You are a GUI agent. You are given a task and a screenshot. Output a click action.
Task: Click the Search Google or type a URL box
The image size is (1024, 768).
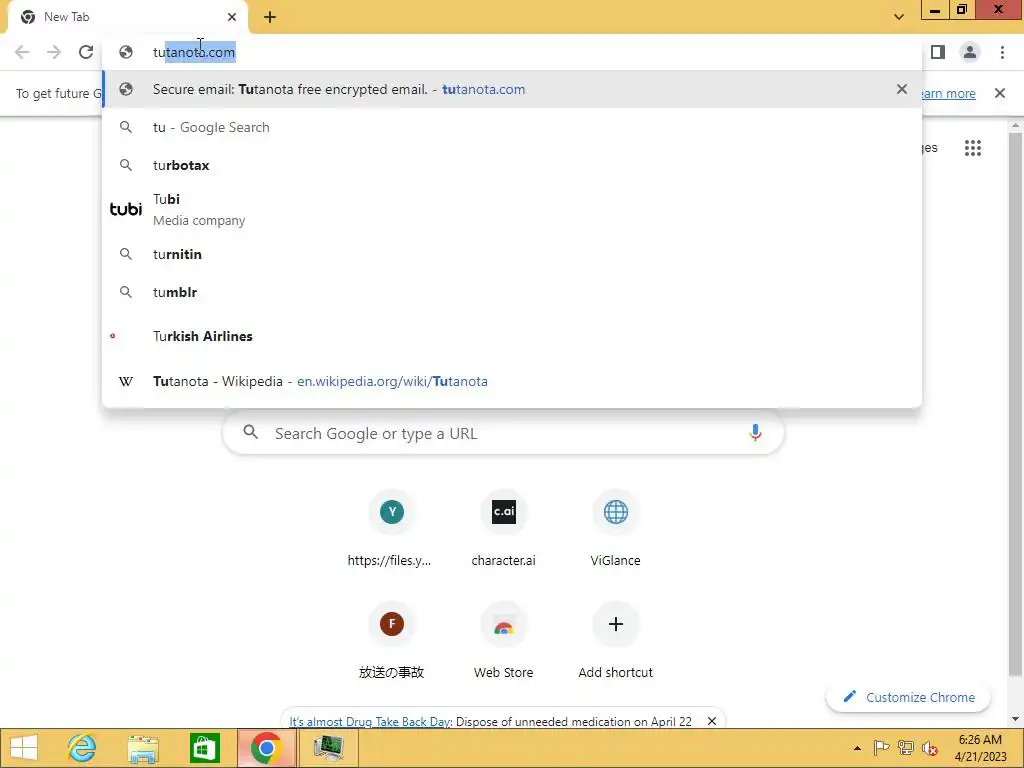[503, 433]
